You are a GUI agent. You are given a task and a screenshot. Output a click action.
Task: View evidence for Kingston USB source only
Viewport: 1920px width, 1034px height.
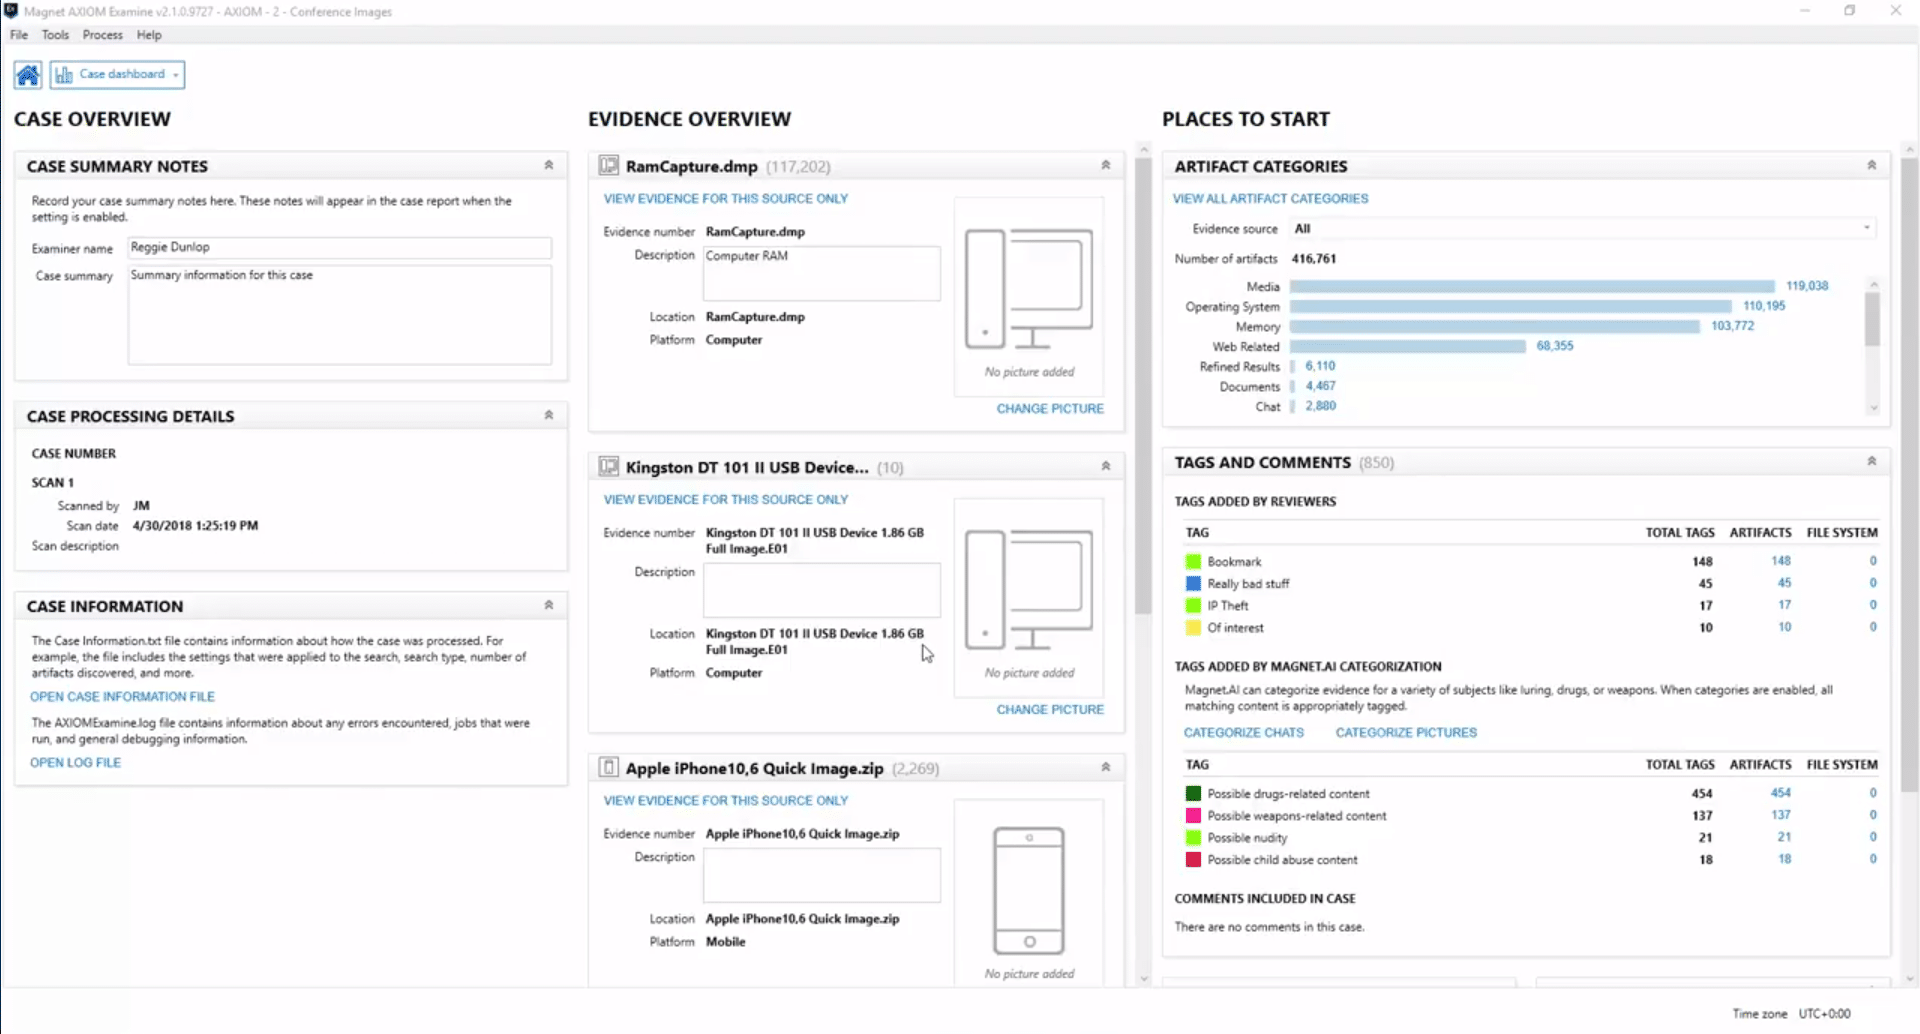pos(726,500)
